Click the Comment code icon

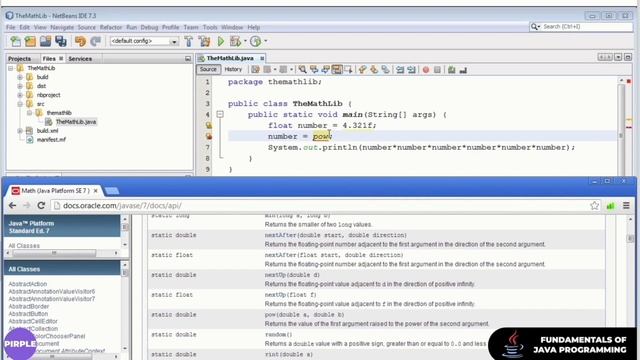pyautogui.click(x=451, y=70)
